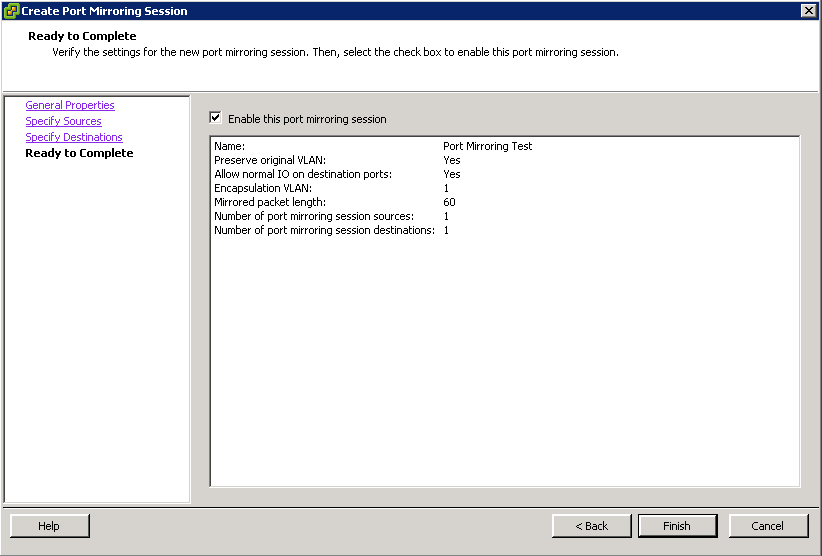Click the Help button
This screenshot has height=556, width=822.
point(50,526)
